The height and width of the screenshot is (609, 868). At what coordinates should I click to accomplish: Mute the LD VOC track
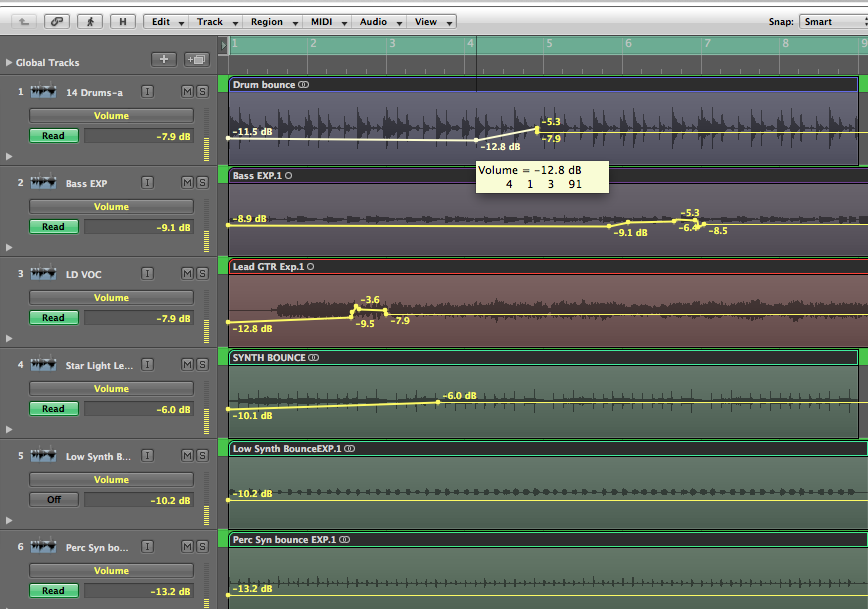(x=188, y=273)
